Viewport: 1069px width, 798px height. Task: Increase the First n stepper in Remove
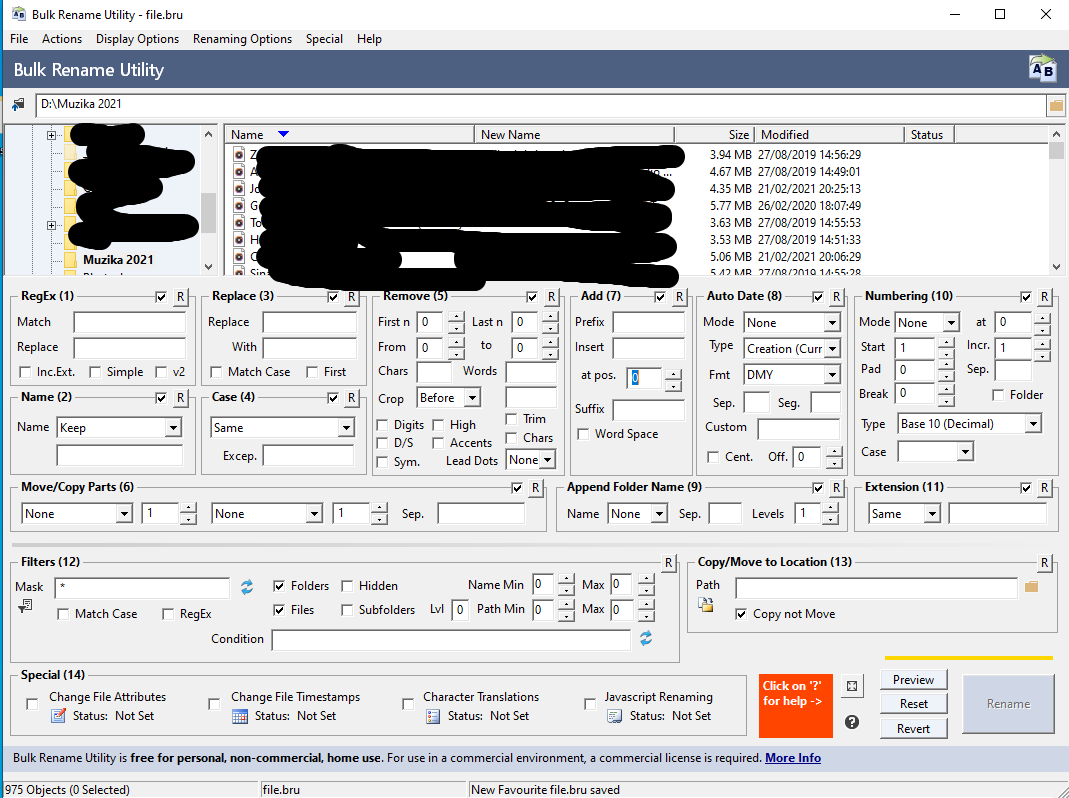point(456,317)
